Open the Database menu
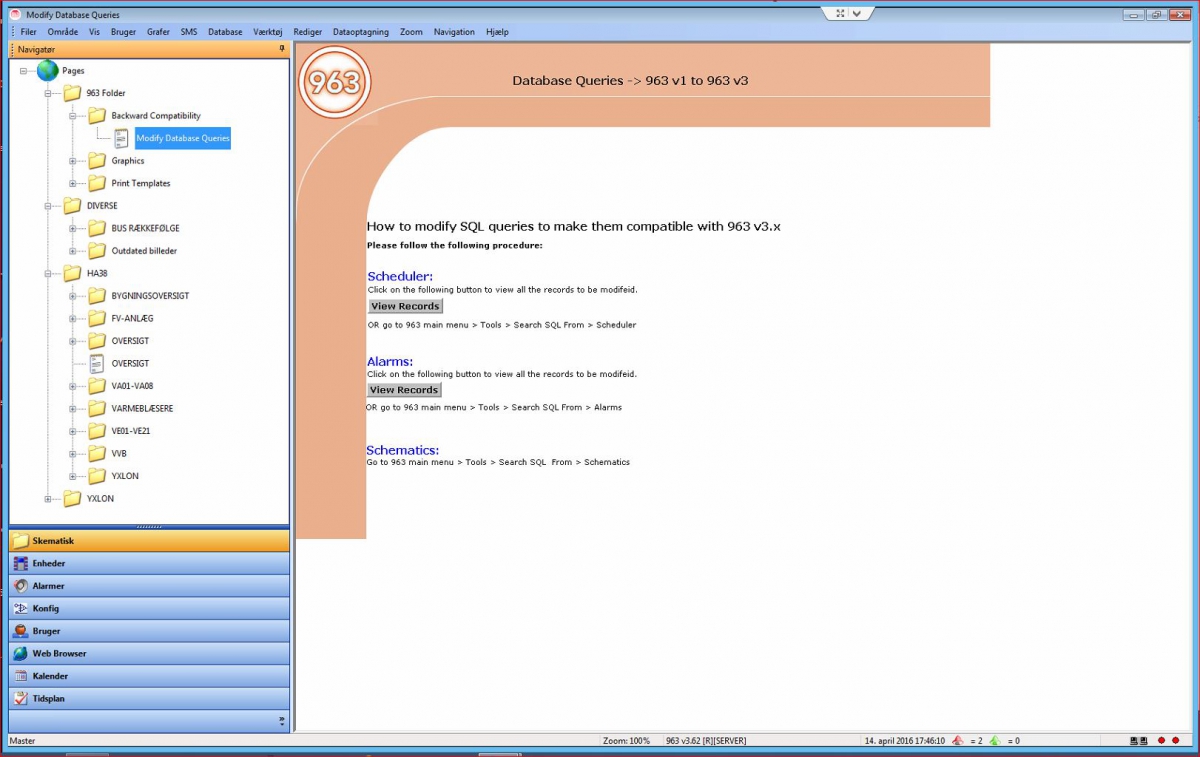This screenshot has height=757, width=1200. tap(225, 32)
